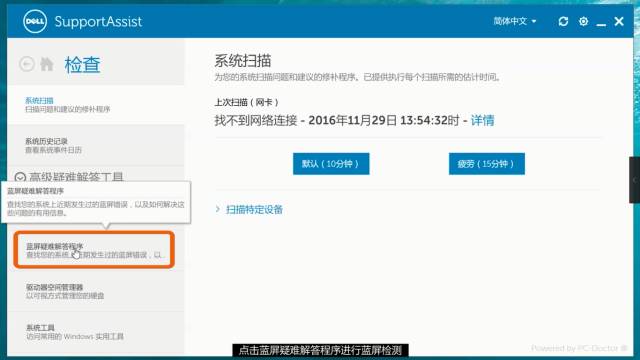This screenshot has width=640, height=360.
Task: Start the 疲劳（15分钟）scan
Action: [x=487, y=164]
